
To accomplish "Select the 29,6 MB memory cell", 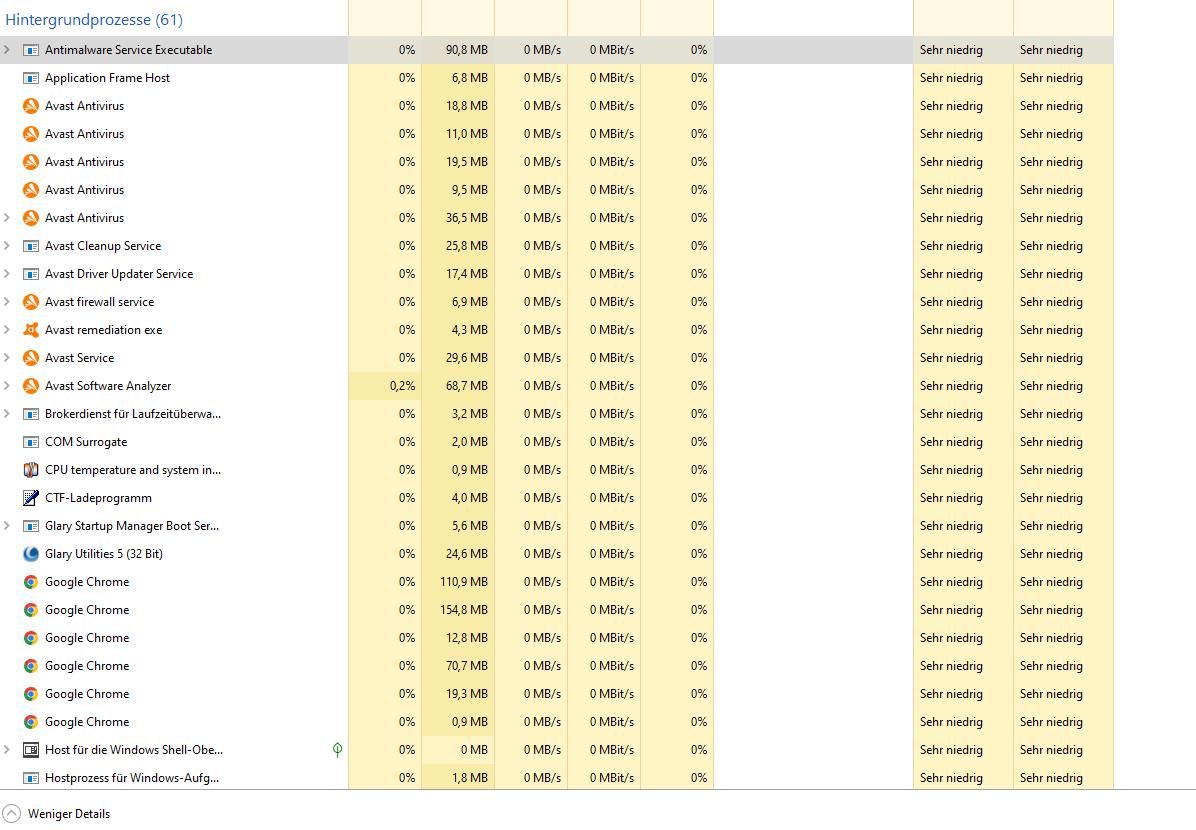I will click(x=458, y=358).
